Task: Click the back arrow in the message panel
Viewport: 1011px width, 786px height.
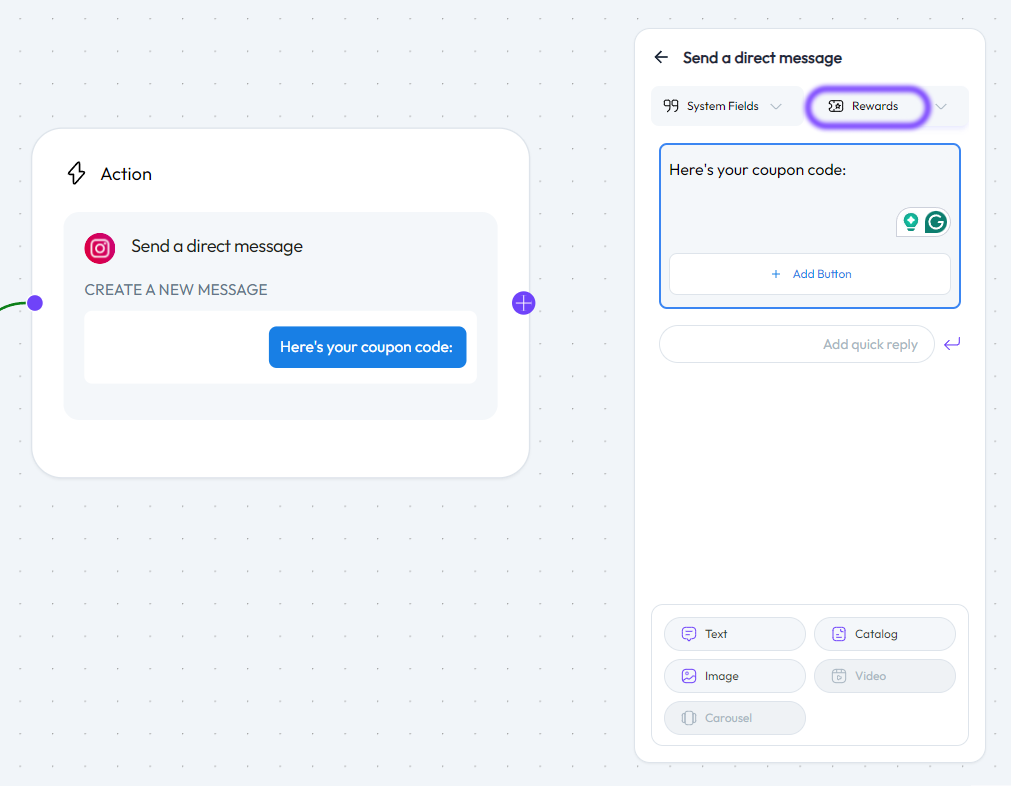Action: [x=661, y=58]
